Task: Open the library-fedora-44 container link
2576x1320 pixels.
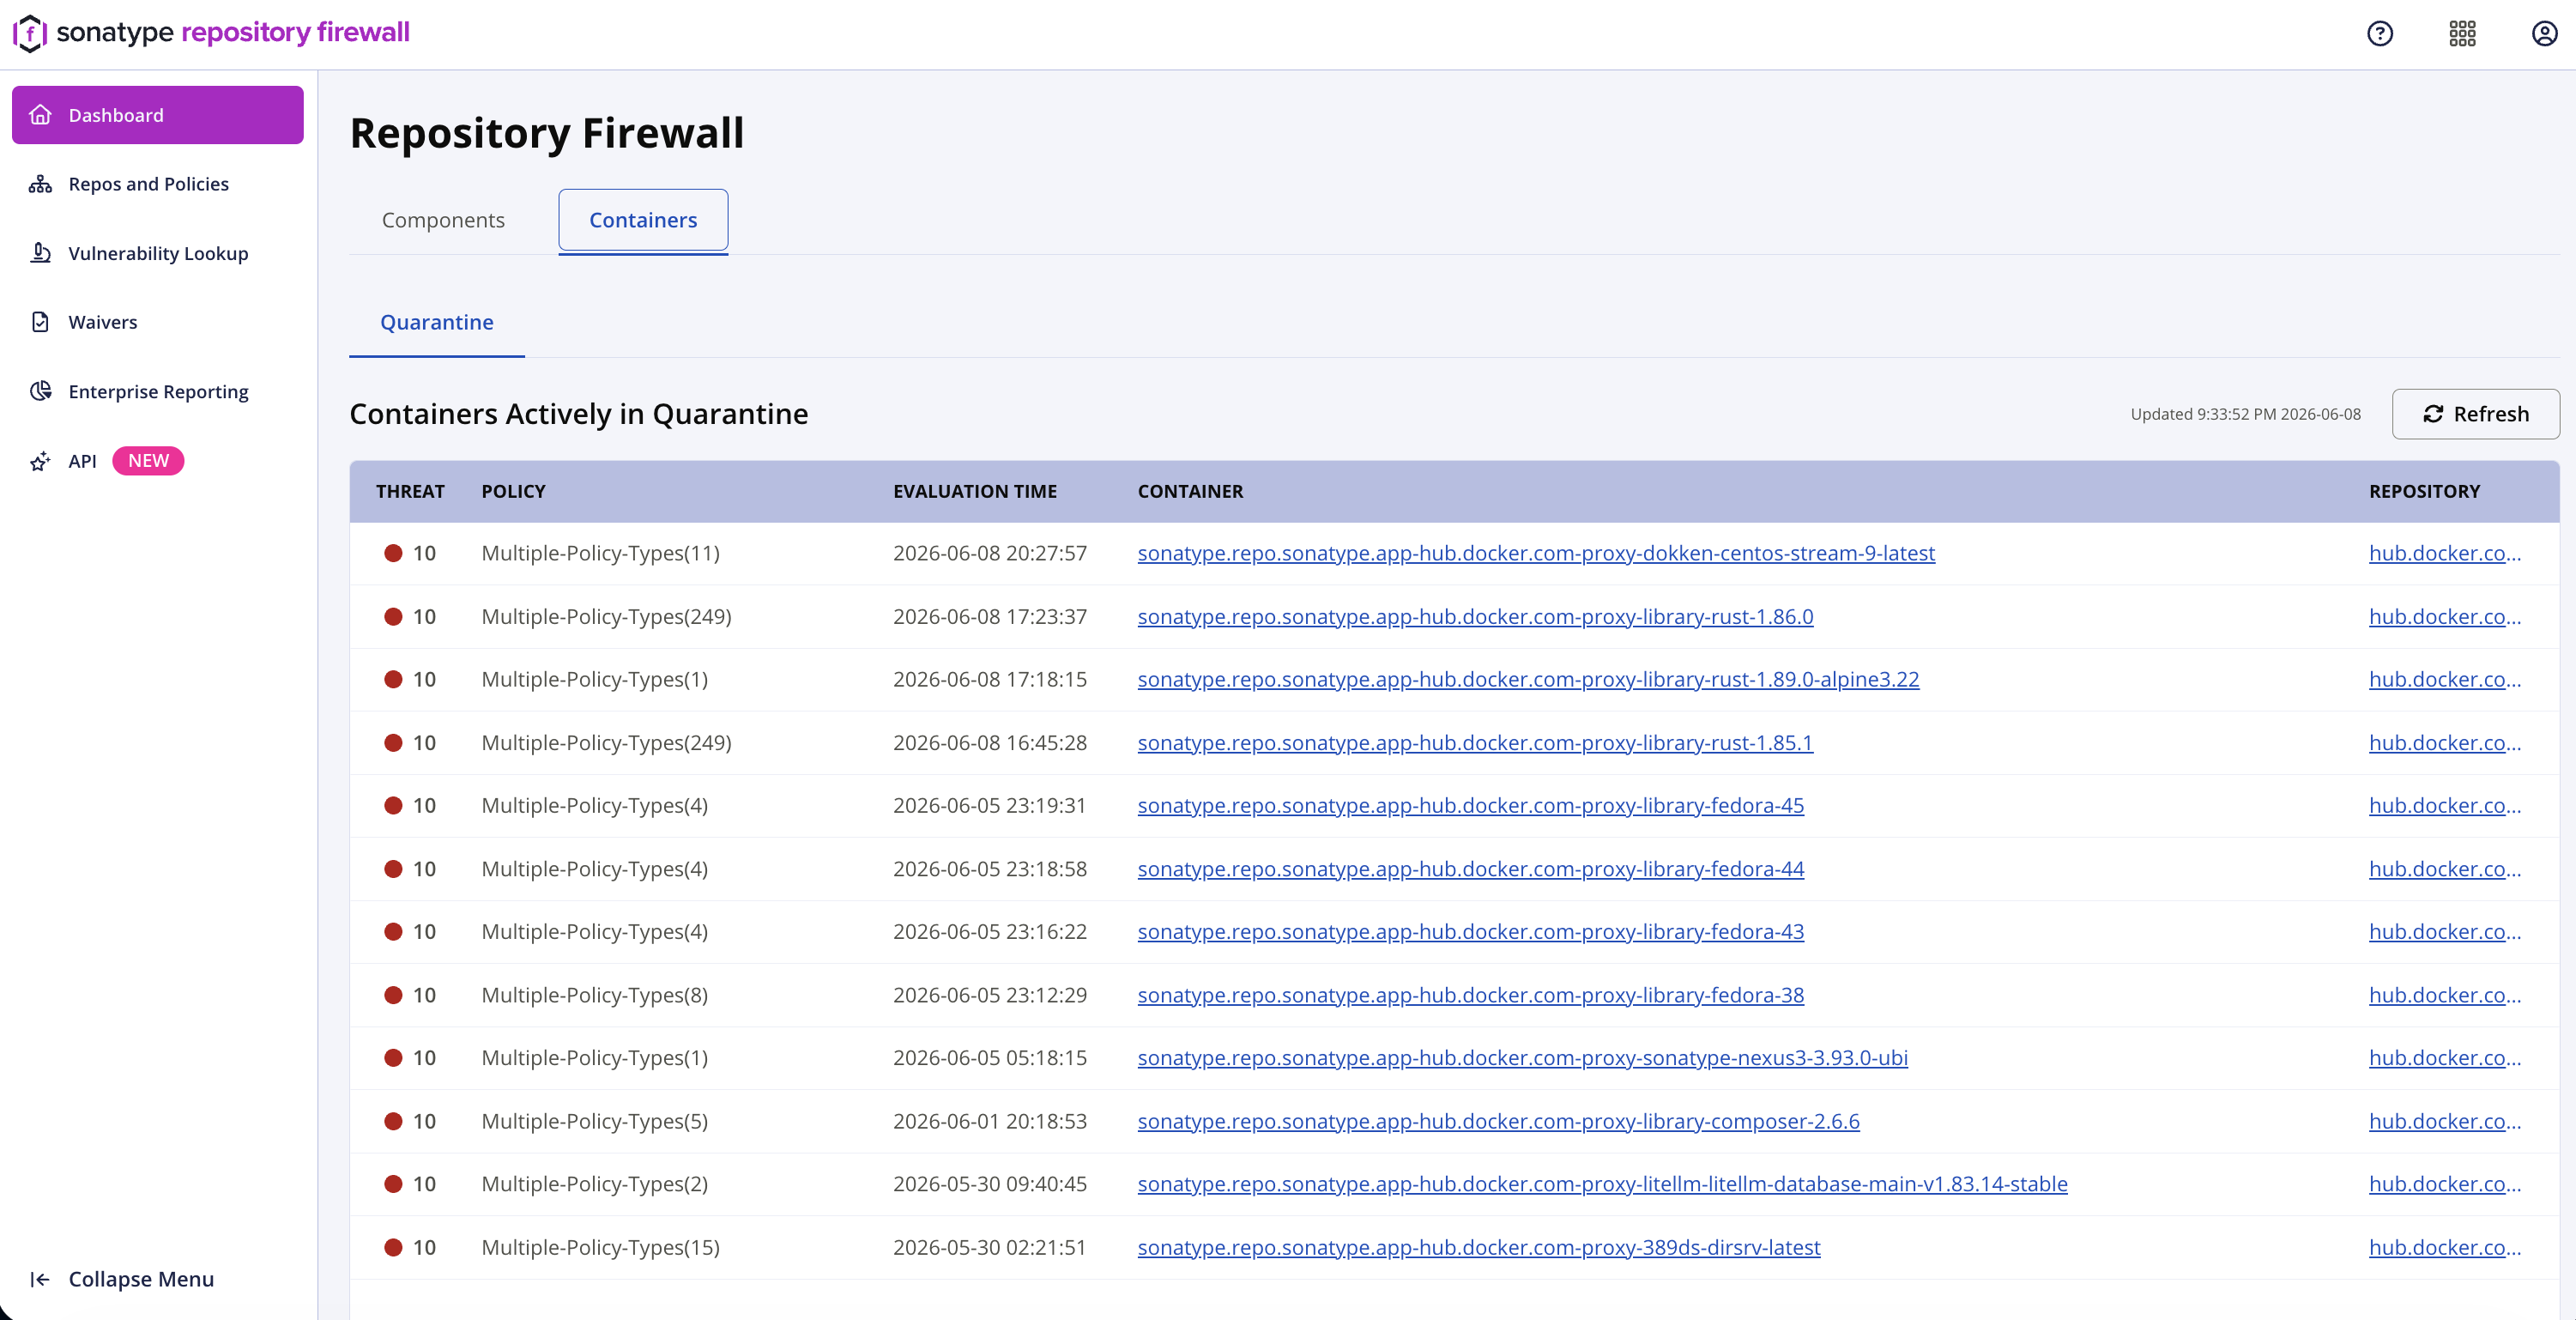Action: point(1471,869)
